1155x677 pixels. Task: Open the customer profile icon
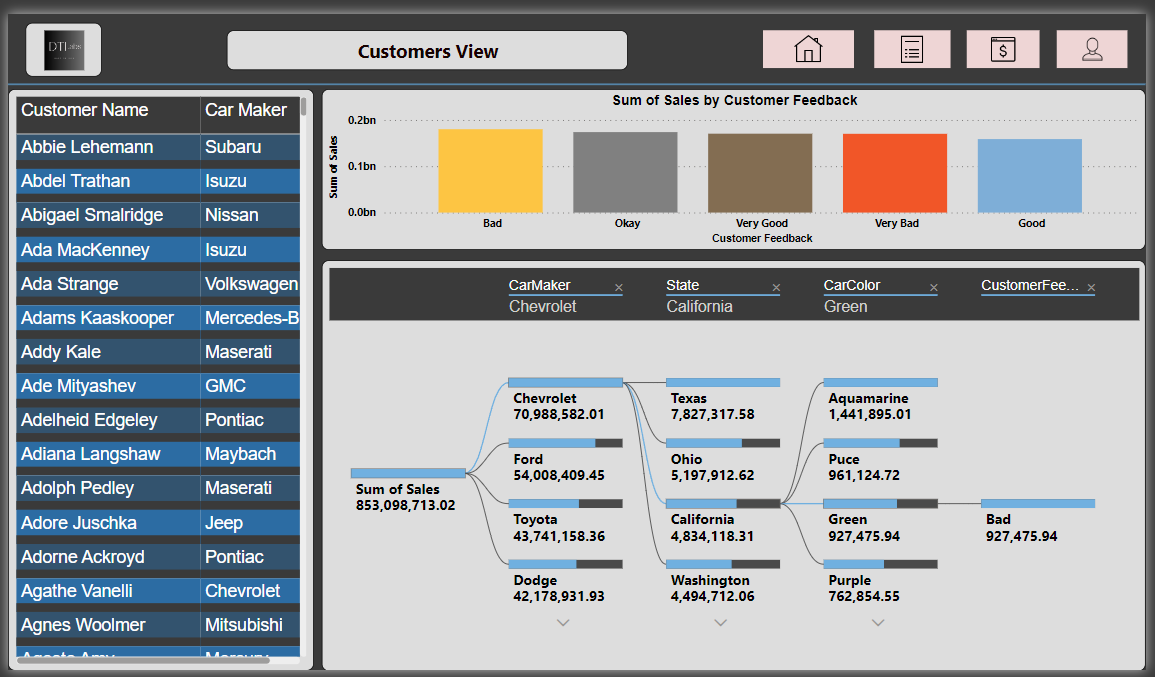1091,48
